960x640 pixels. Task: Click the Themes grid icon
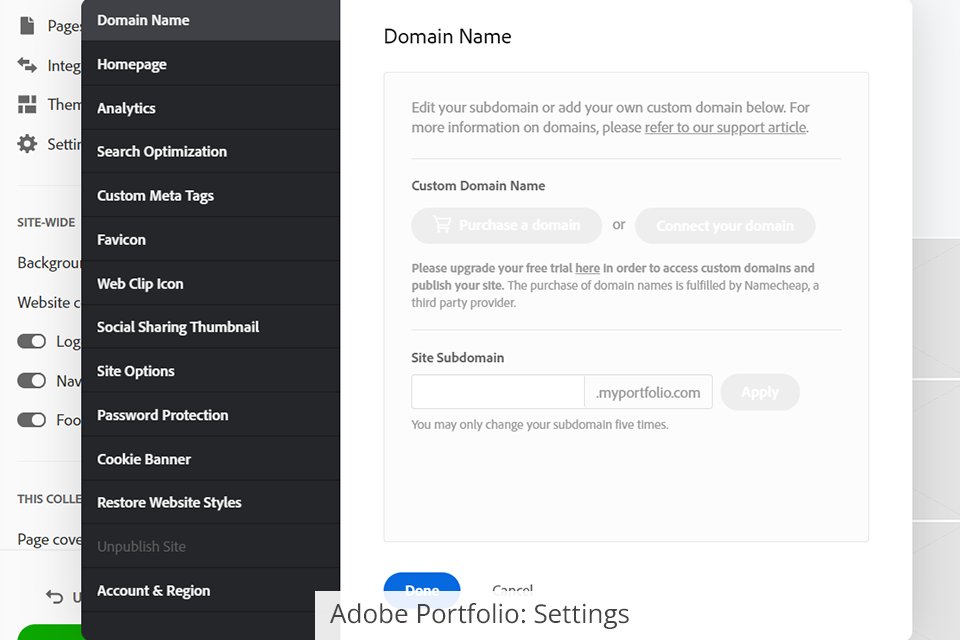pos(27,105)
